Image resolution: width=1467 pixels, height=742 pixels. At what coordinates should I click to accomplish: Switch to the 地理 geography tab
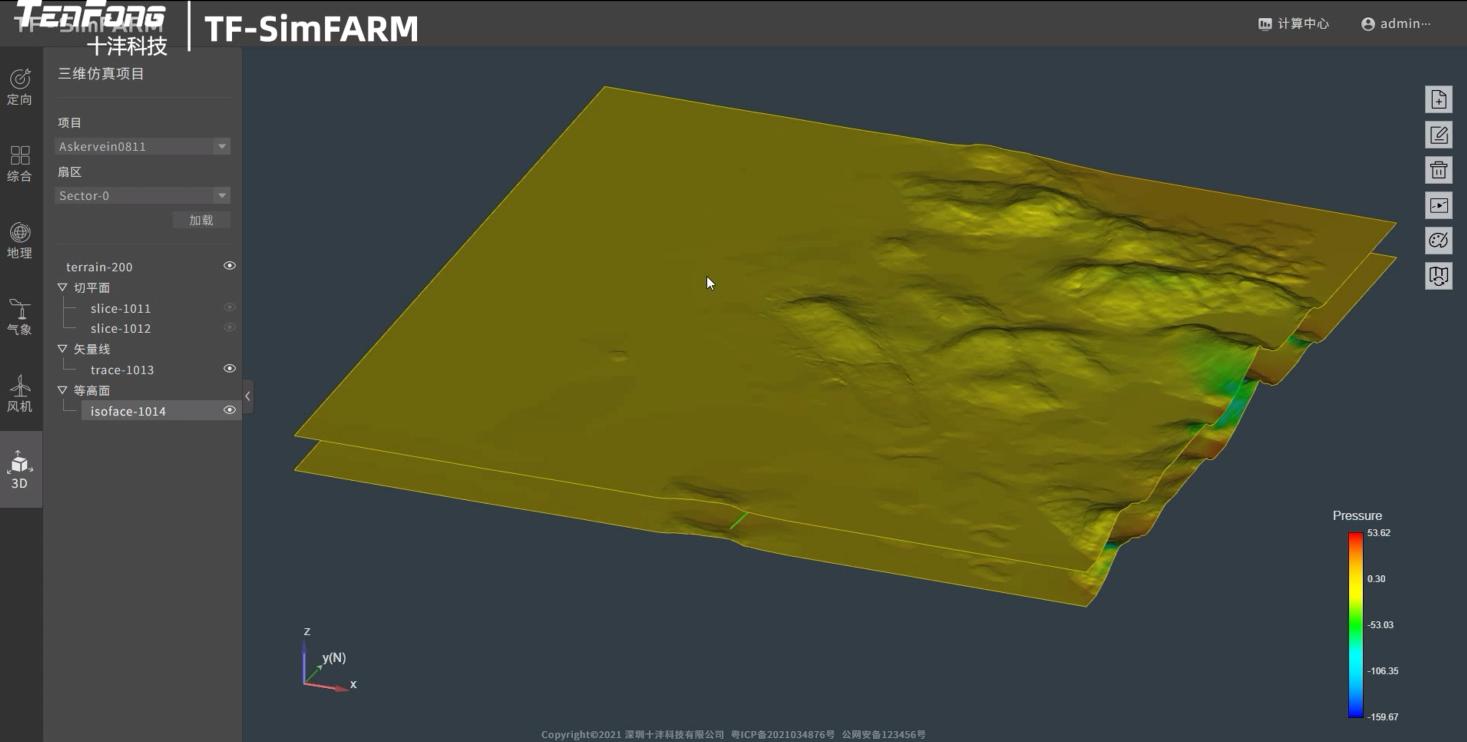tap(20, 240)
